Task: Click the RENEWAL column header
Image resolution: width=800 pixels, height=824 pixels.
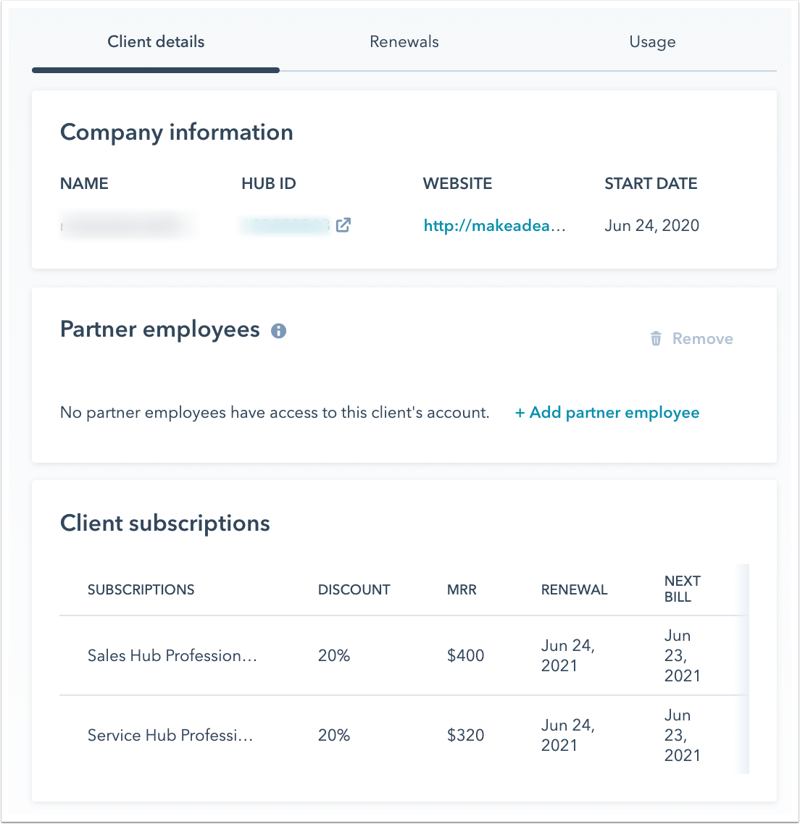Action: pos(574,590)
